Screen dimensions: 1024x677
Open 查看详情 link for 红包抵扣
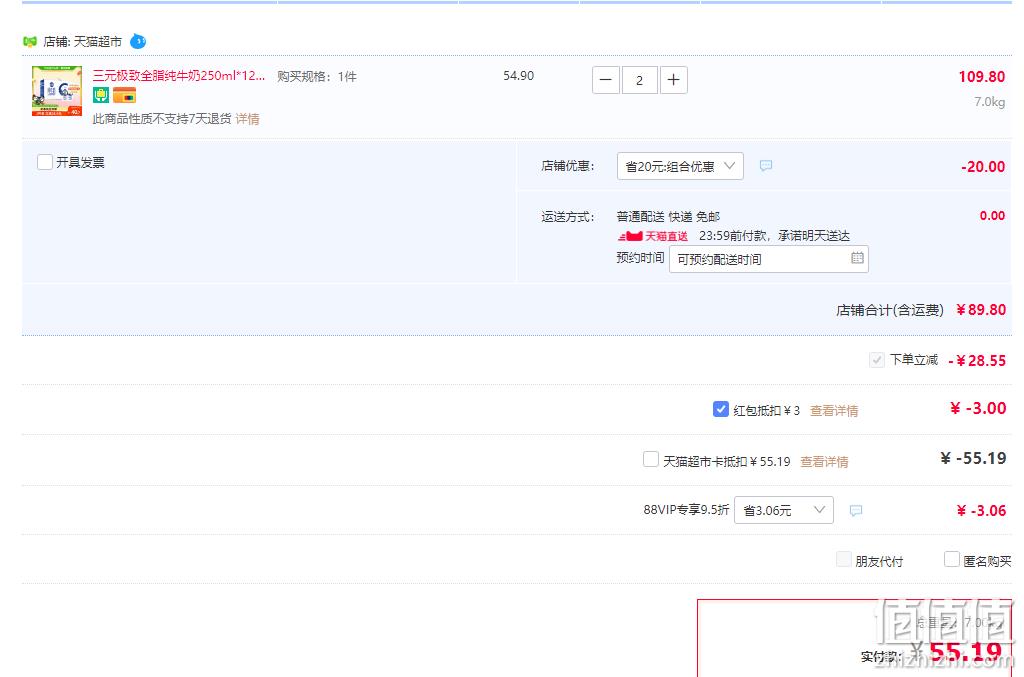pos(834,411)
